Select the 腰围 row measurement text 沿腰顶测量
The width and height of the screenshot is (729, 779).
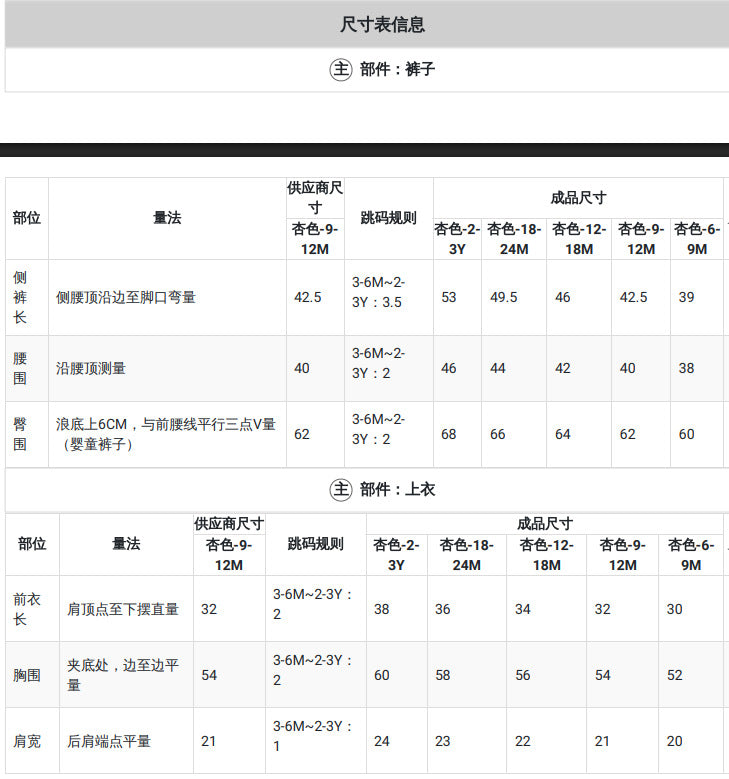[90, 368]
